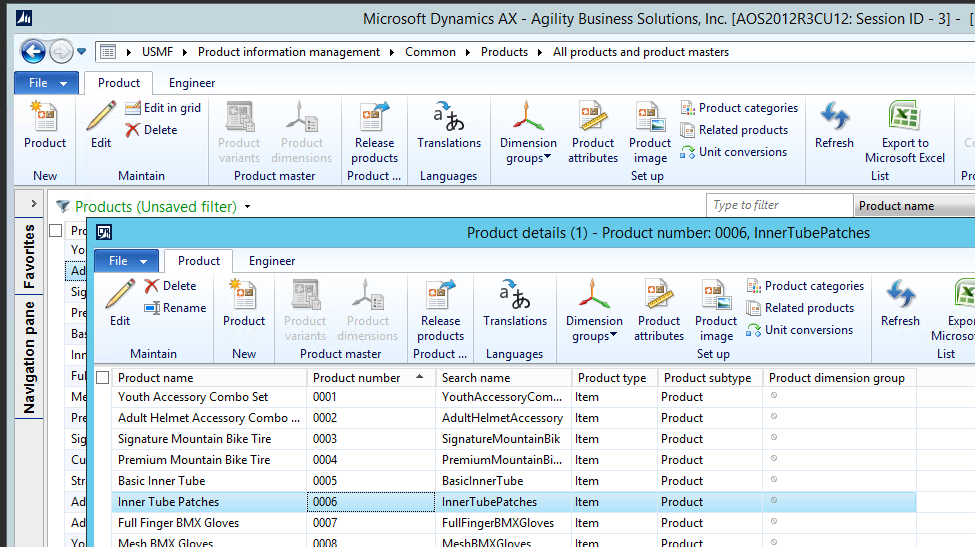Click Search name column header
The height and width of the screenshot is (547, 975).
click(504, 378)
